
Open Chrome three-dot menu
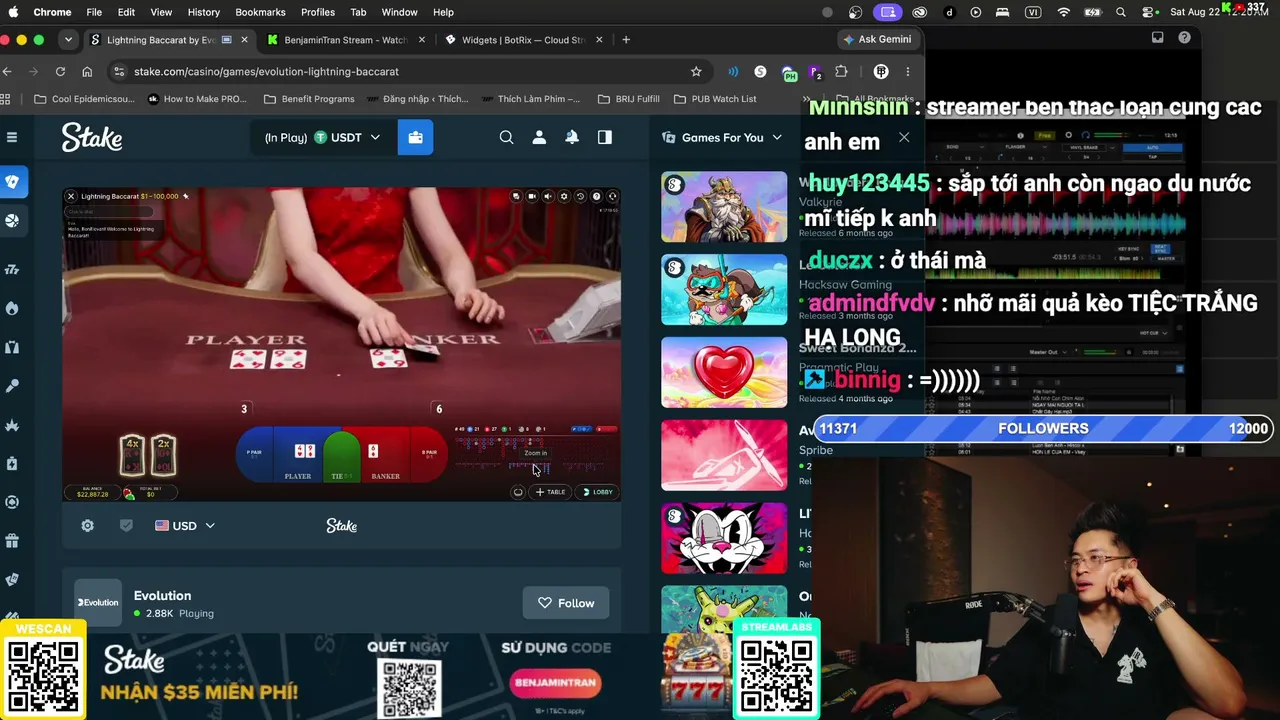coord(908,71)
